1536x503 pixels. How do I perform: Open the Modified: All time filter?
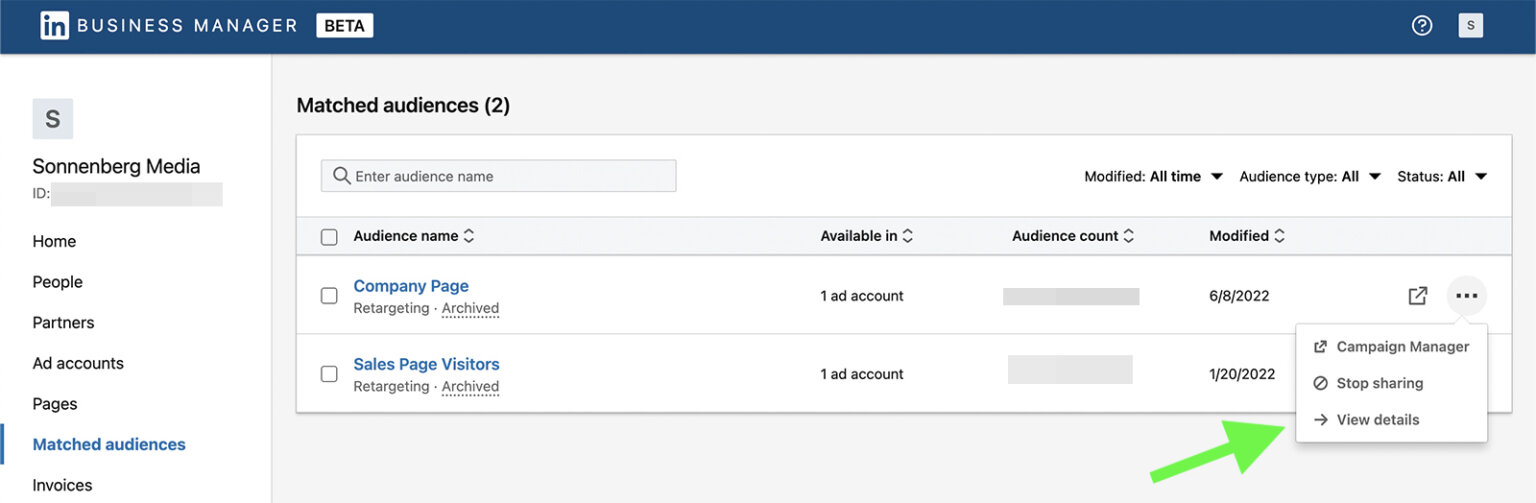click(x=1154, y=176)
